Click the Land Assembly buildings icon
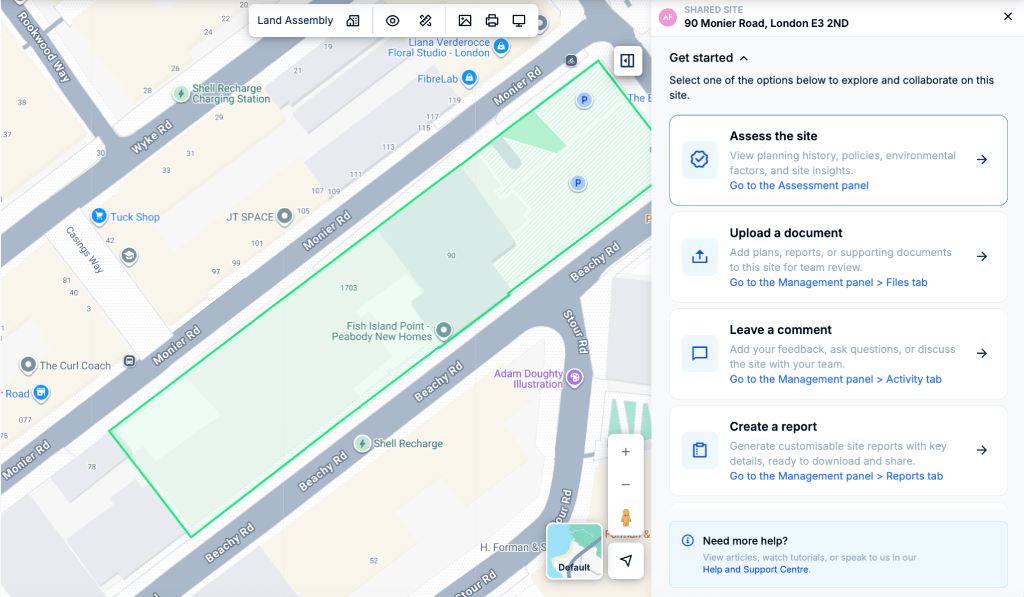The height and width of the screenshot is (597, 1024). tap(353, 21)
